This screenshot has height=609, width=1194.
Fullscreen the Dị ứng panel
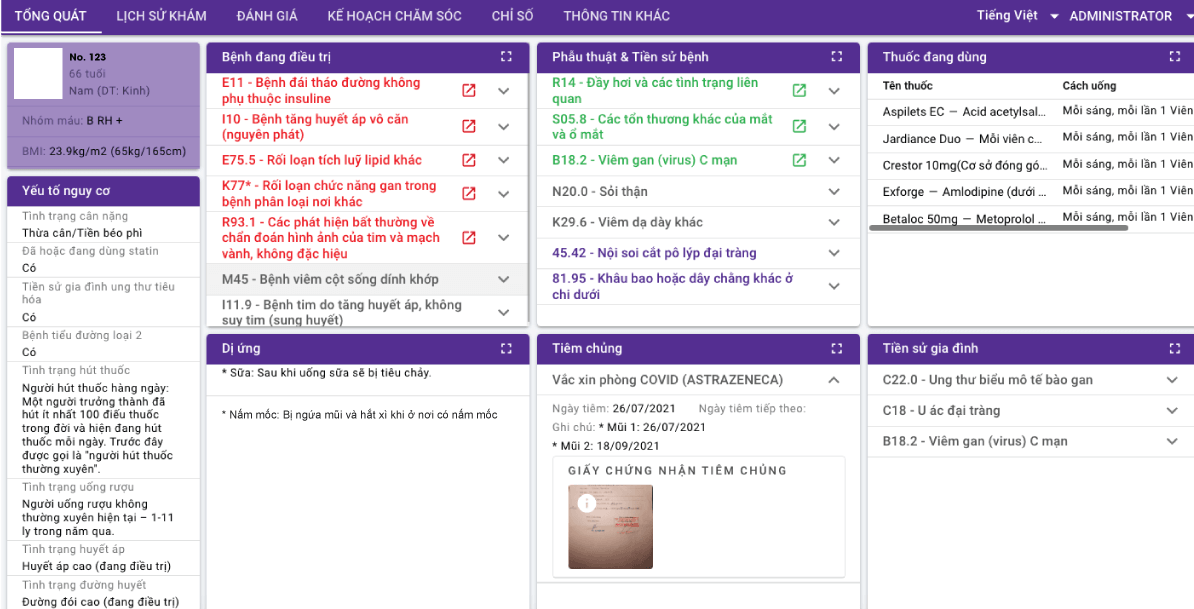[506, 349]
